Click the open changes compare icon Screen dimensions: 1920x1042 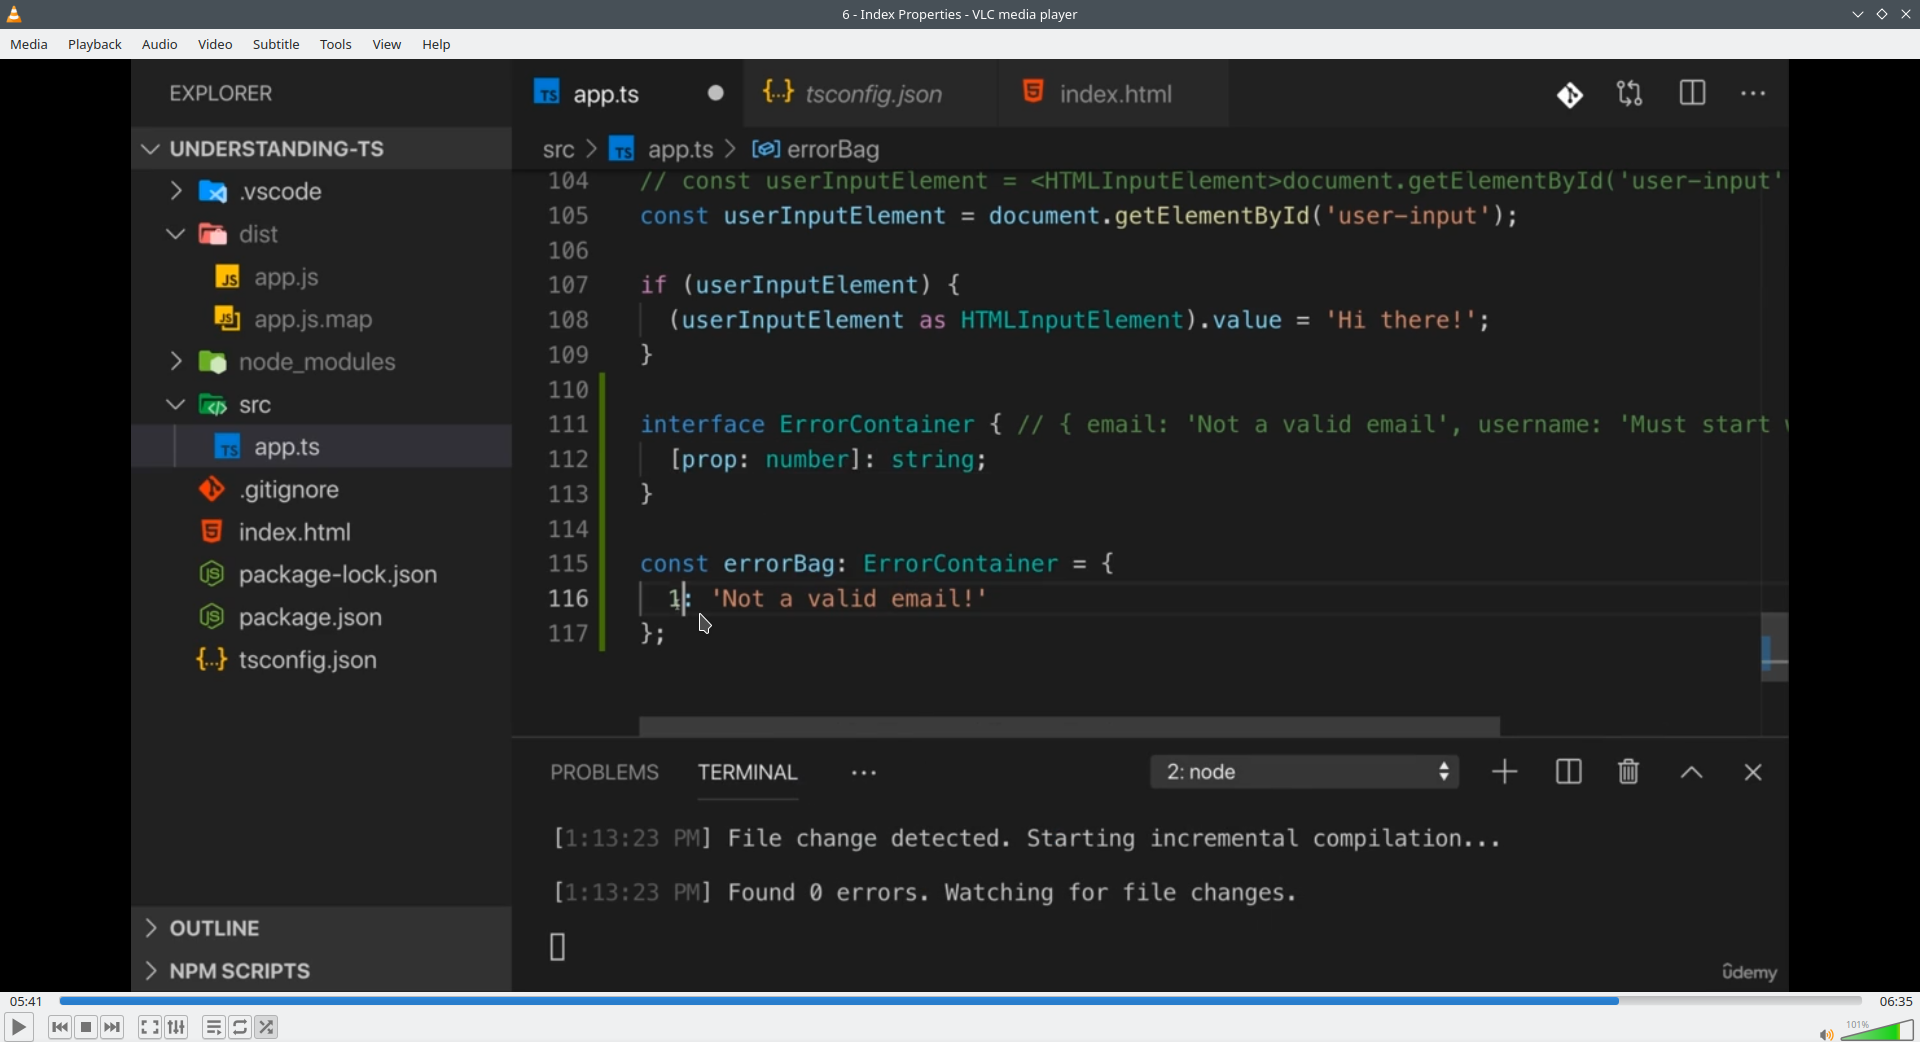[x=1630, y=94]
